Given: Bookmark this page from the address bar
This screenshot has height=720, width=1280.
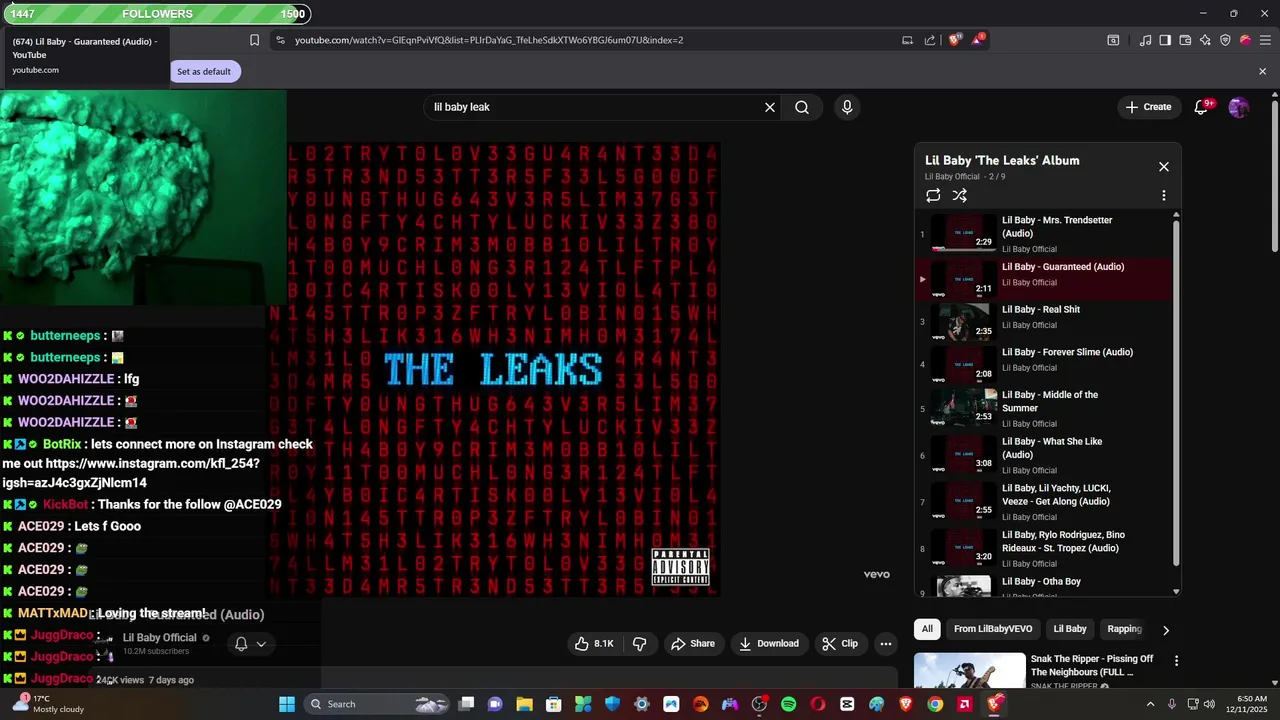Looking at the screenshot, I should [x=254, y=40].
